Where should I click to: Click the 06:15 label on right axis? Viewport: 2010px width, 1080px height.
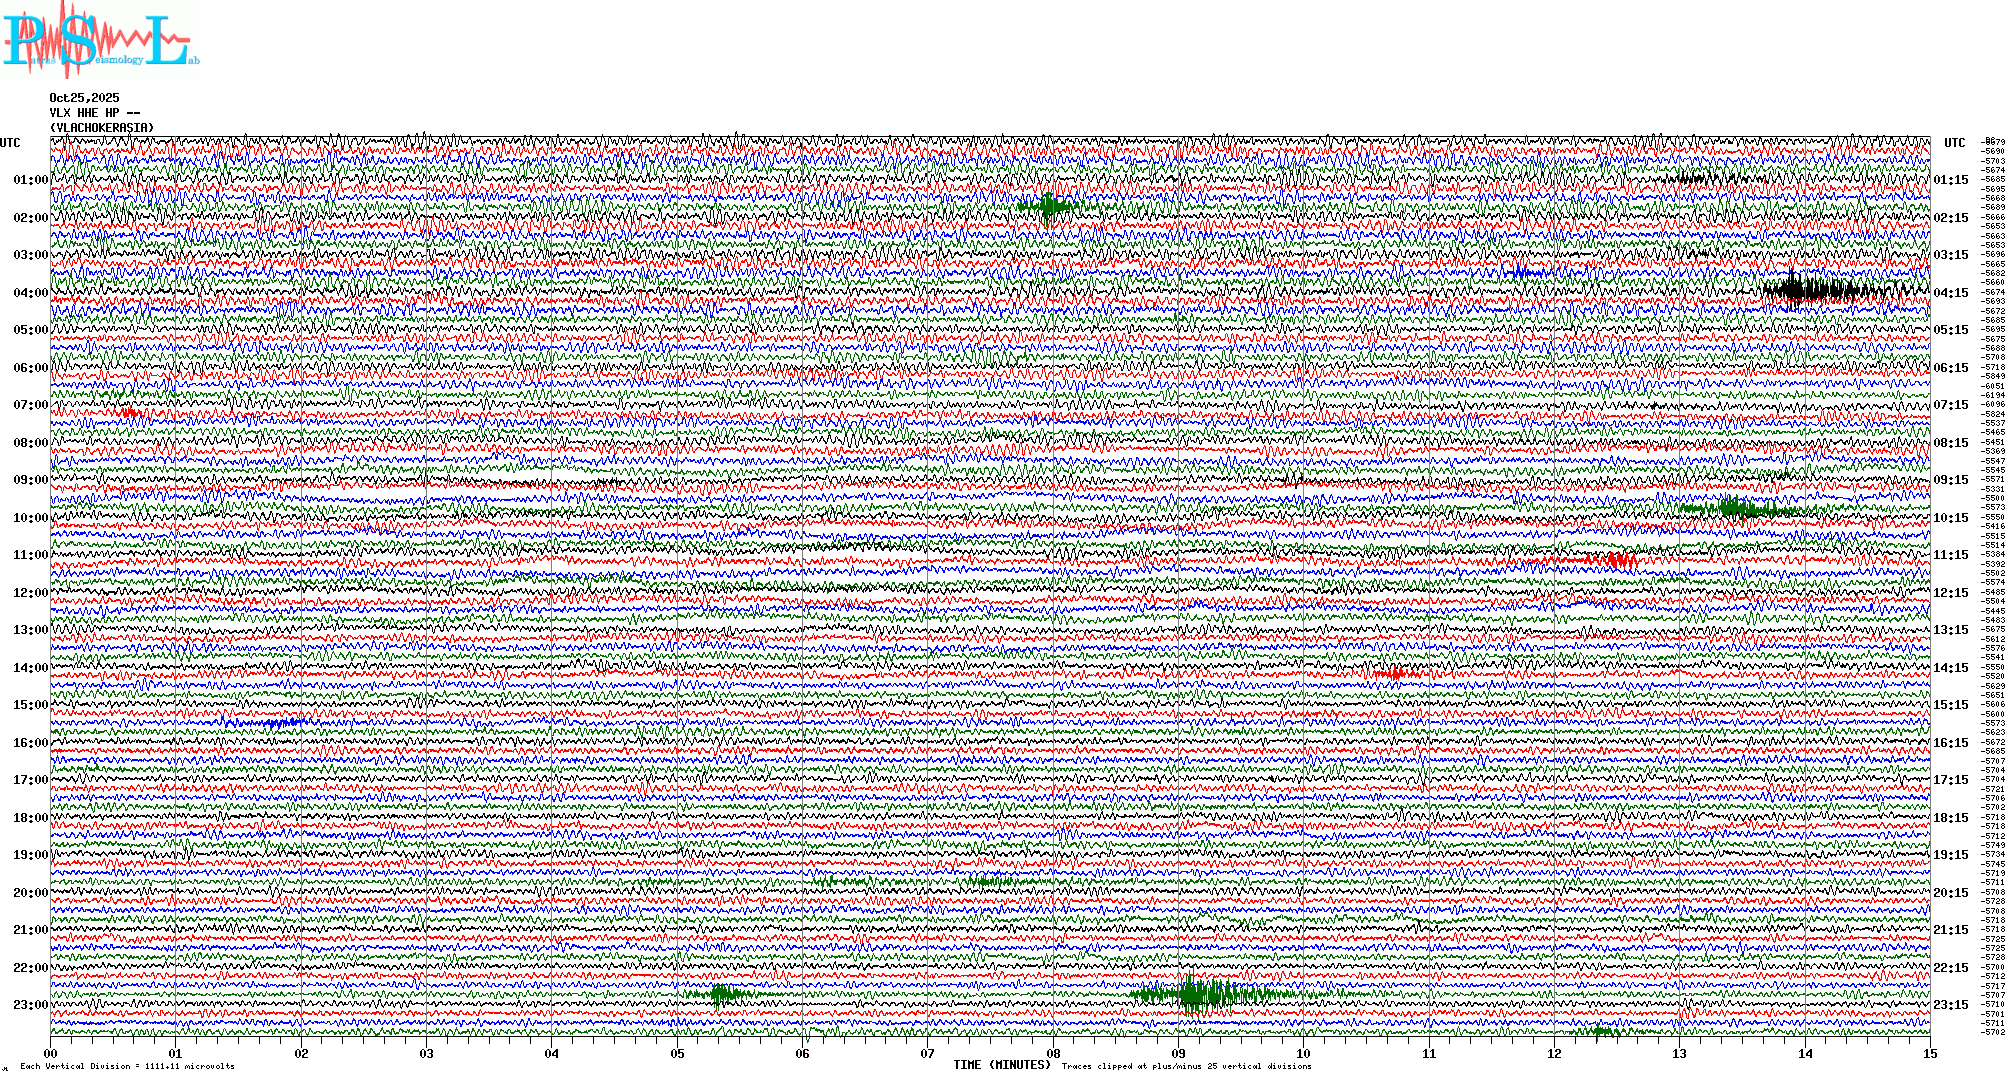pos(1950,368)
